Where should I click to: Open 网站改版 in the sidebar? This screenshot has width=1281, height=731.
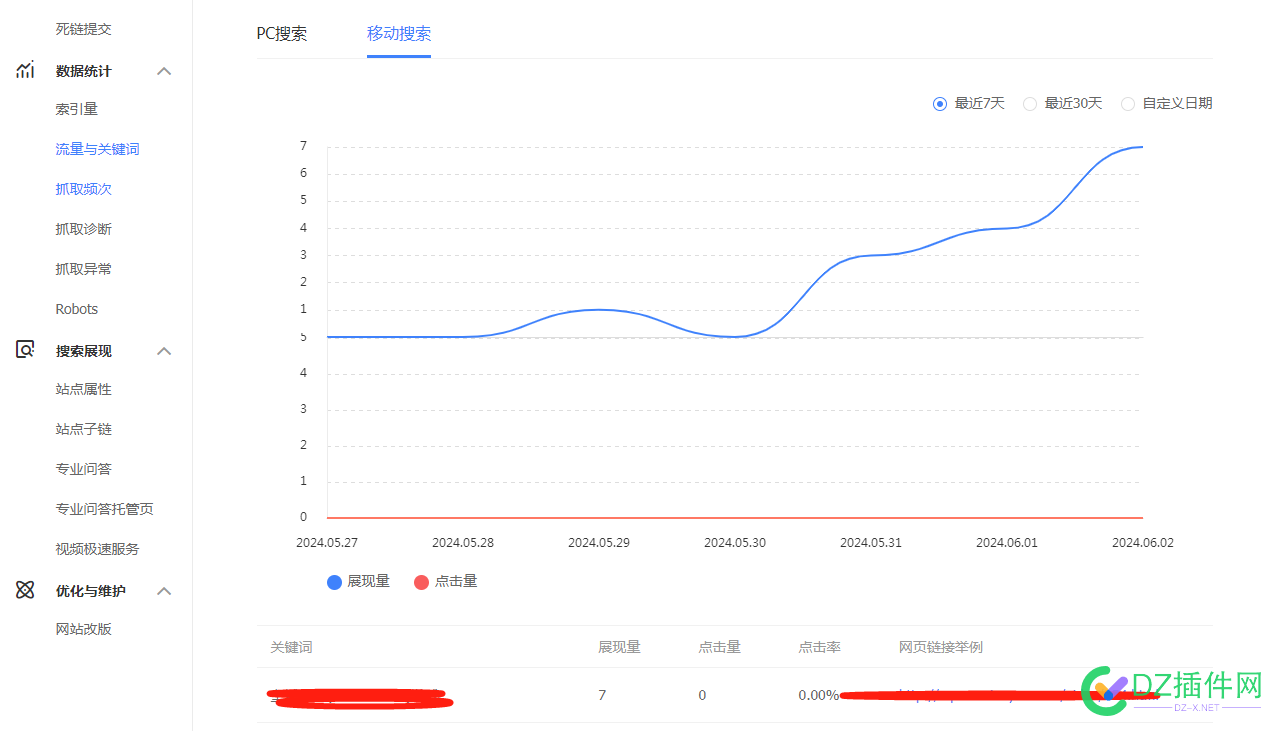[x=84, y=629]
